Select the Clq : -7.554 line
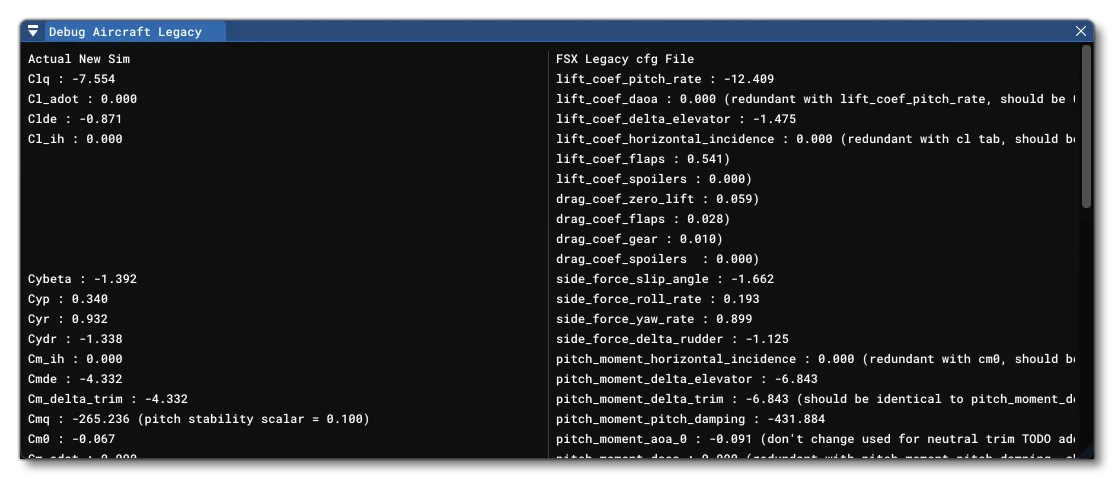1114x479 pixels. (72, 79)
